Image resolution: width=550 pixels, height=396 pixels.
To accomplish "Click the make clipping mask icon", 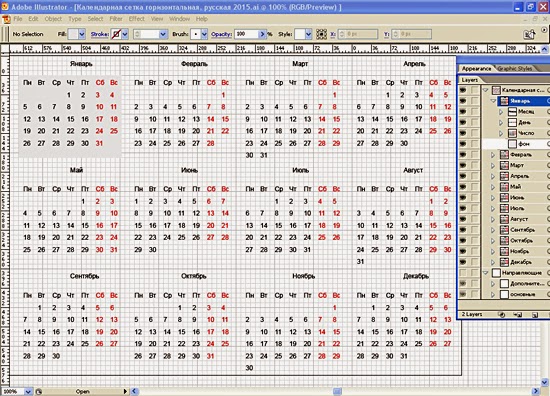I will [502, 315].
